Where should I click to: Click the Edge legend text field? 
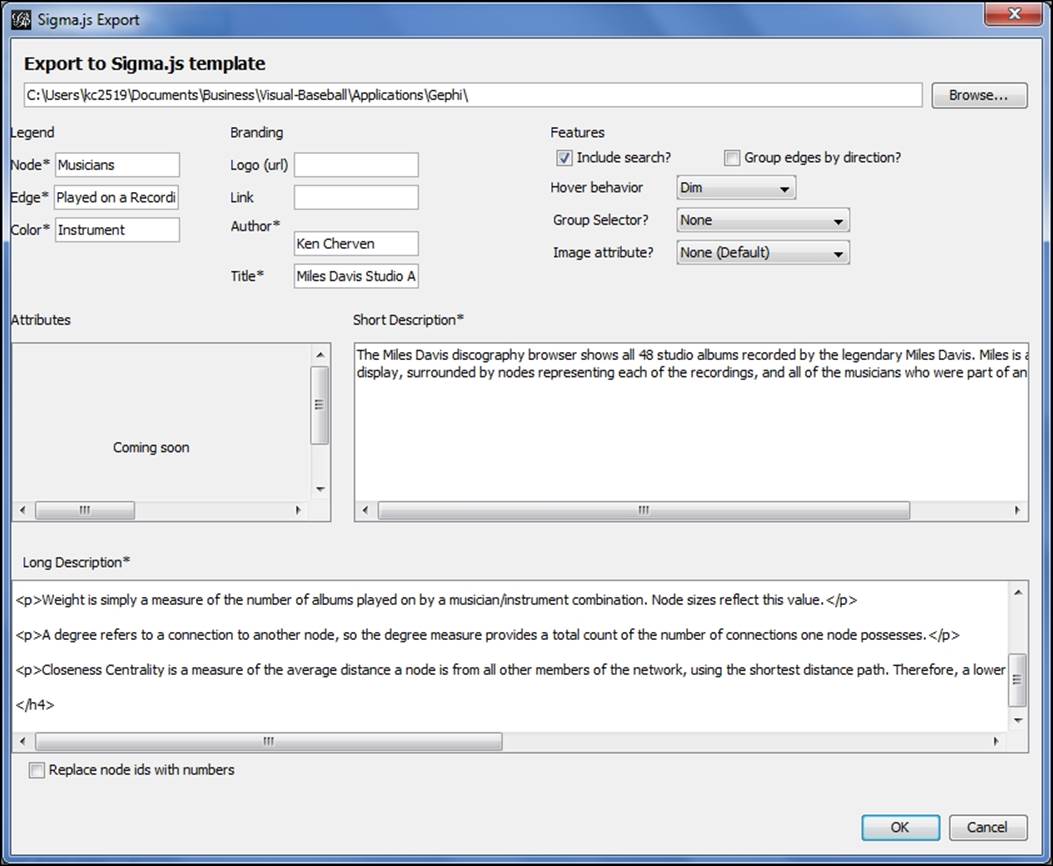117,197
